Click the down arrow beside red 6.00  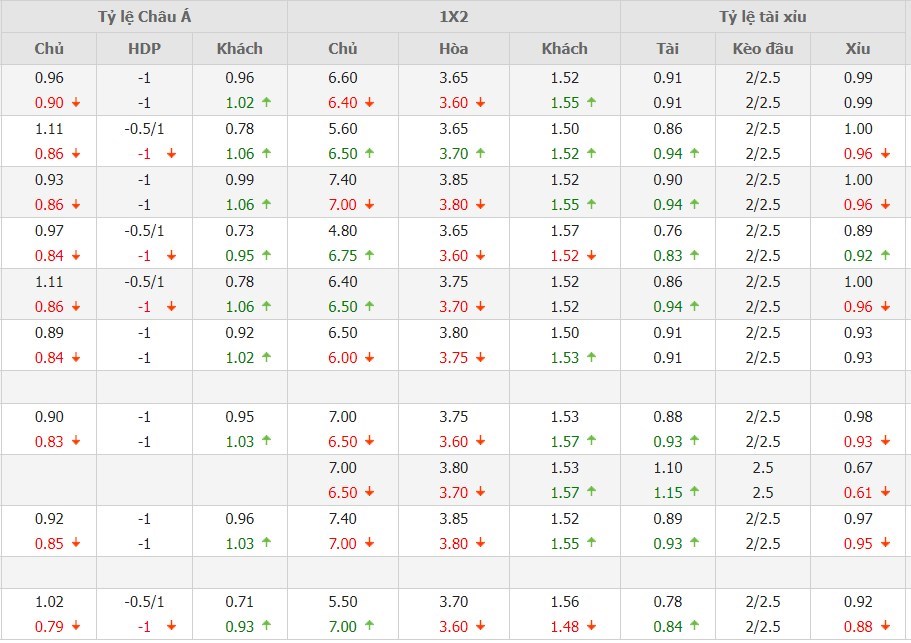click(x=370, y=358)
